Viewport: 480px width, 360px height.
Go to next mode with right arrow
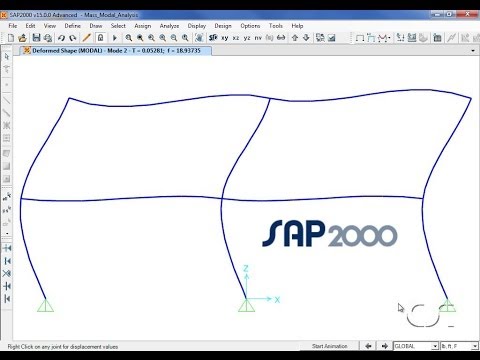pos(384,346)
